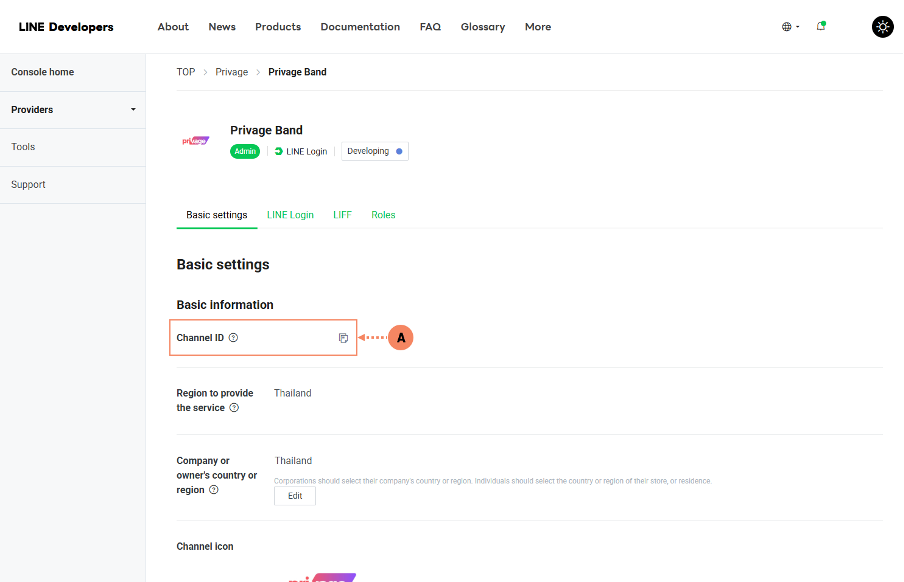The height and width of the screenshot is (582, 904).
Task: Switch to the LIFF tab
Action: [342, 215]
